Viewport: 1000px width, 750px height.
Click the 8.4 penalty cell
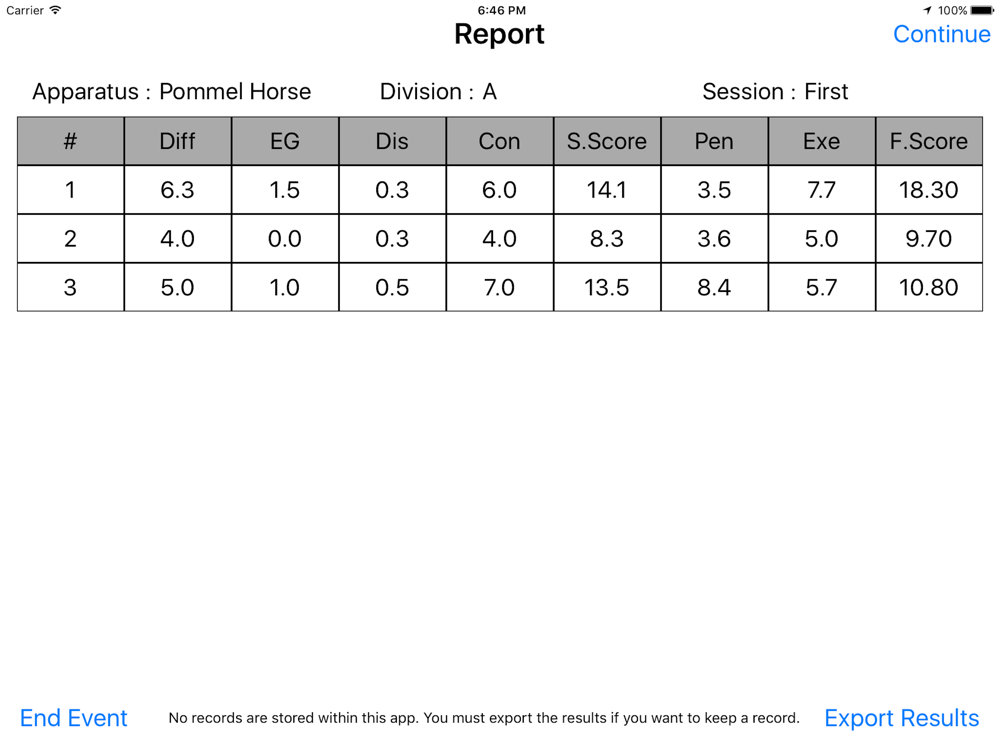tap(714, 287)
